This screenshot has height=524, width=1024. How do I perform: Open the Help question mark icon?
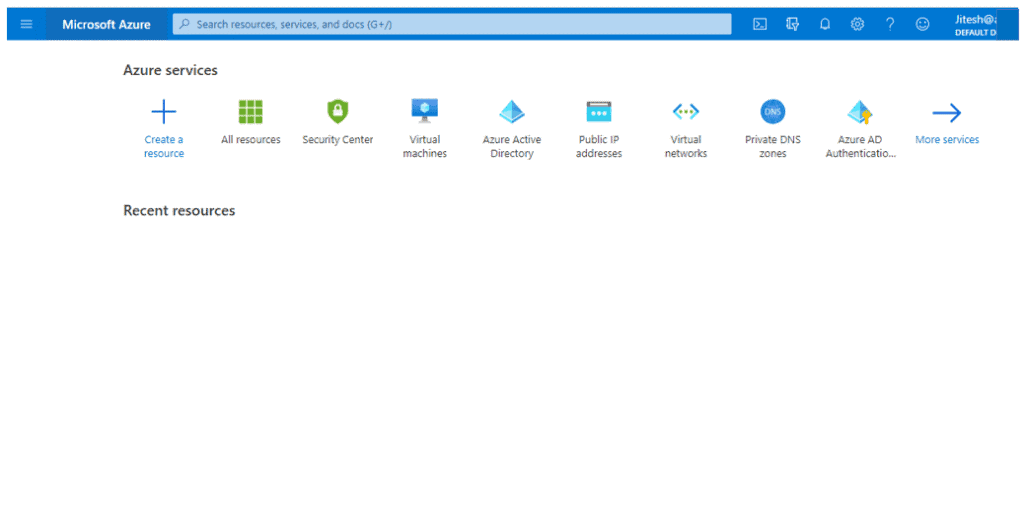point(890,24)
